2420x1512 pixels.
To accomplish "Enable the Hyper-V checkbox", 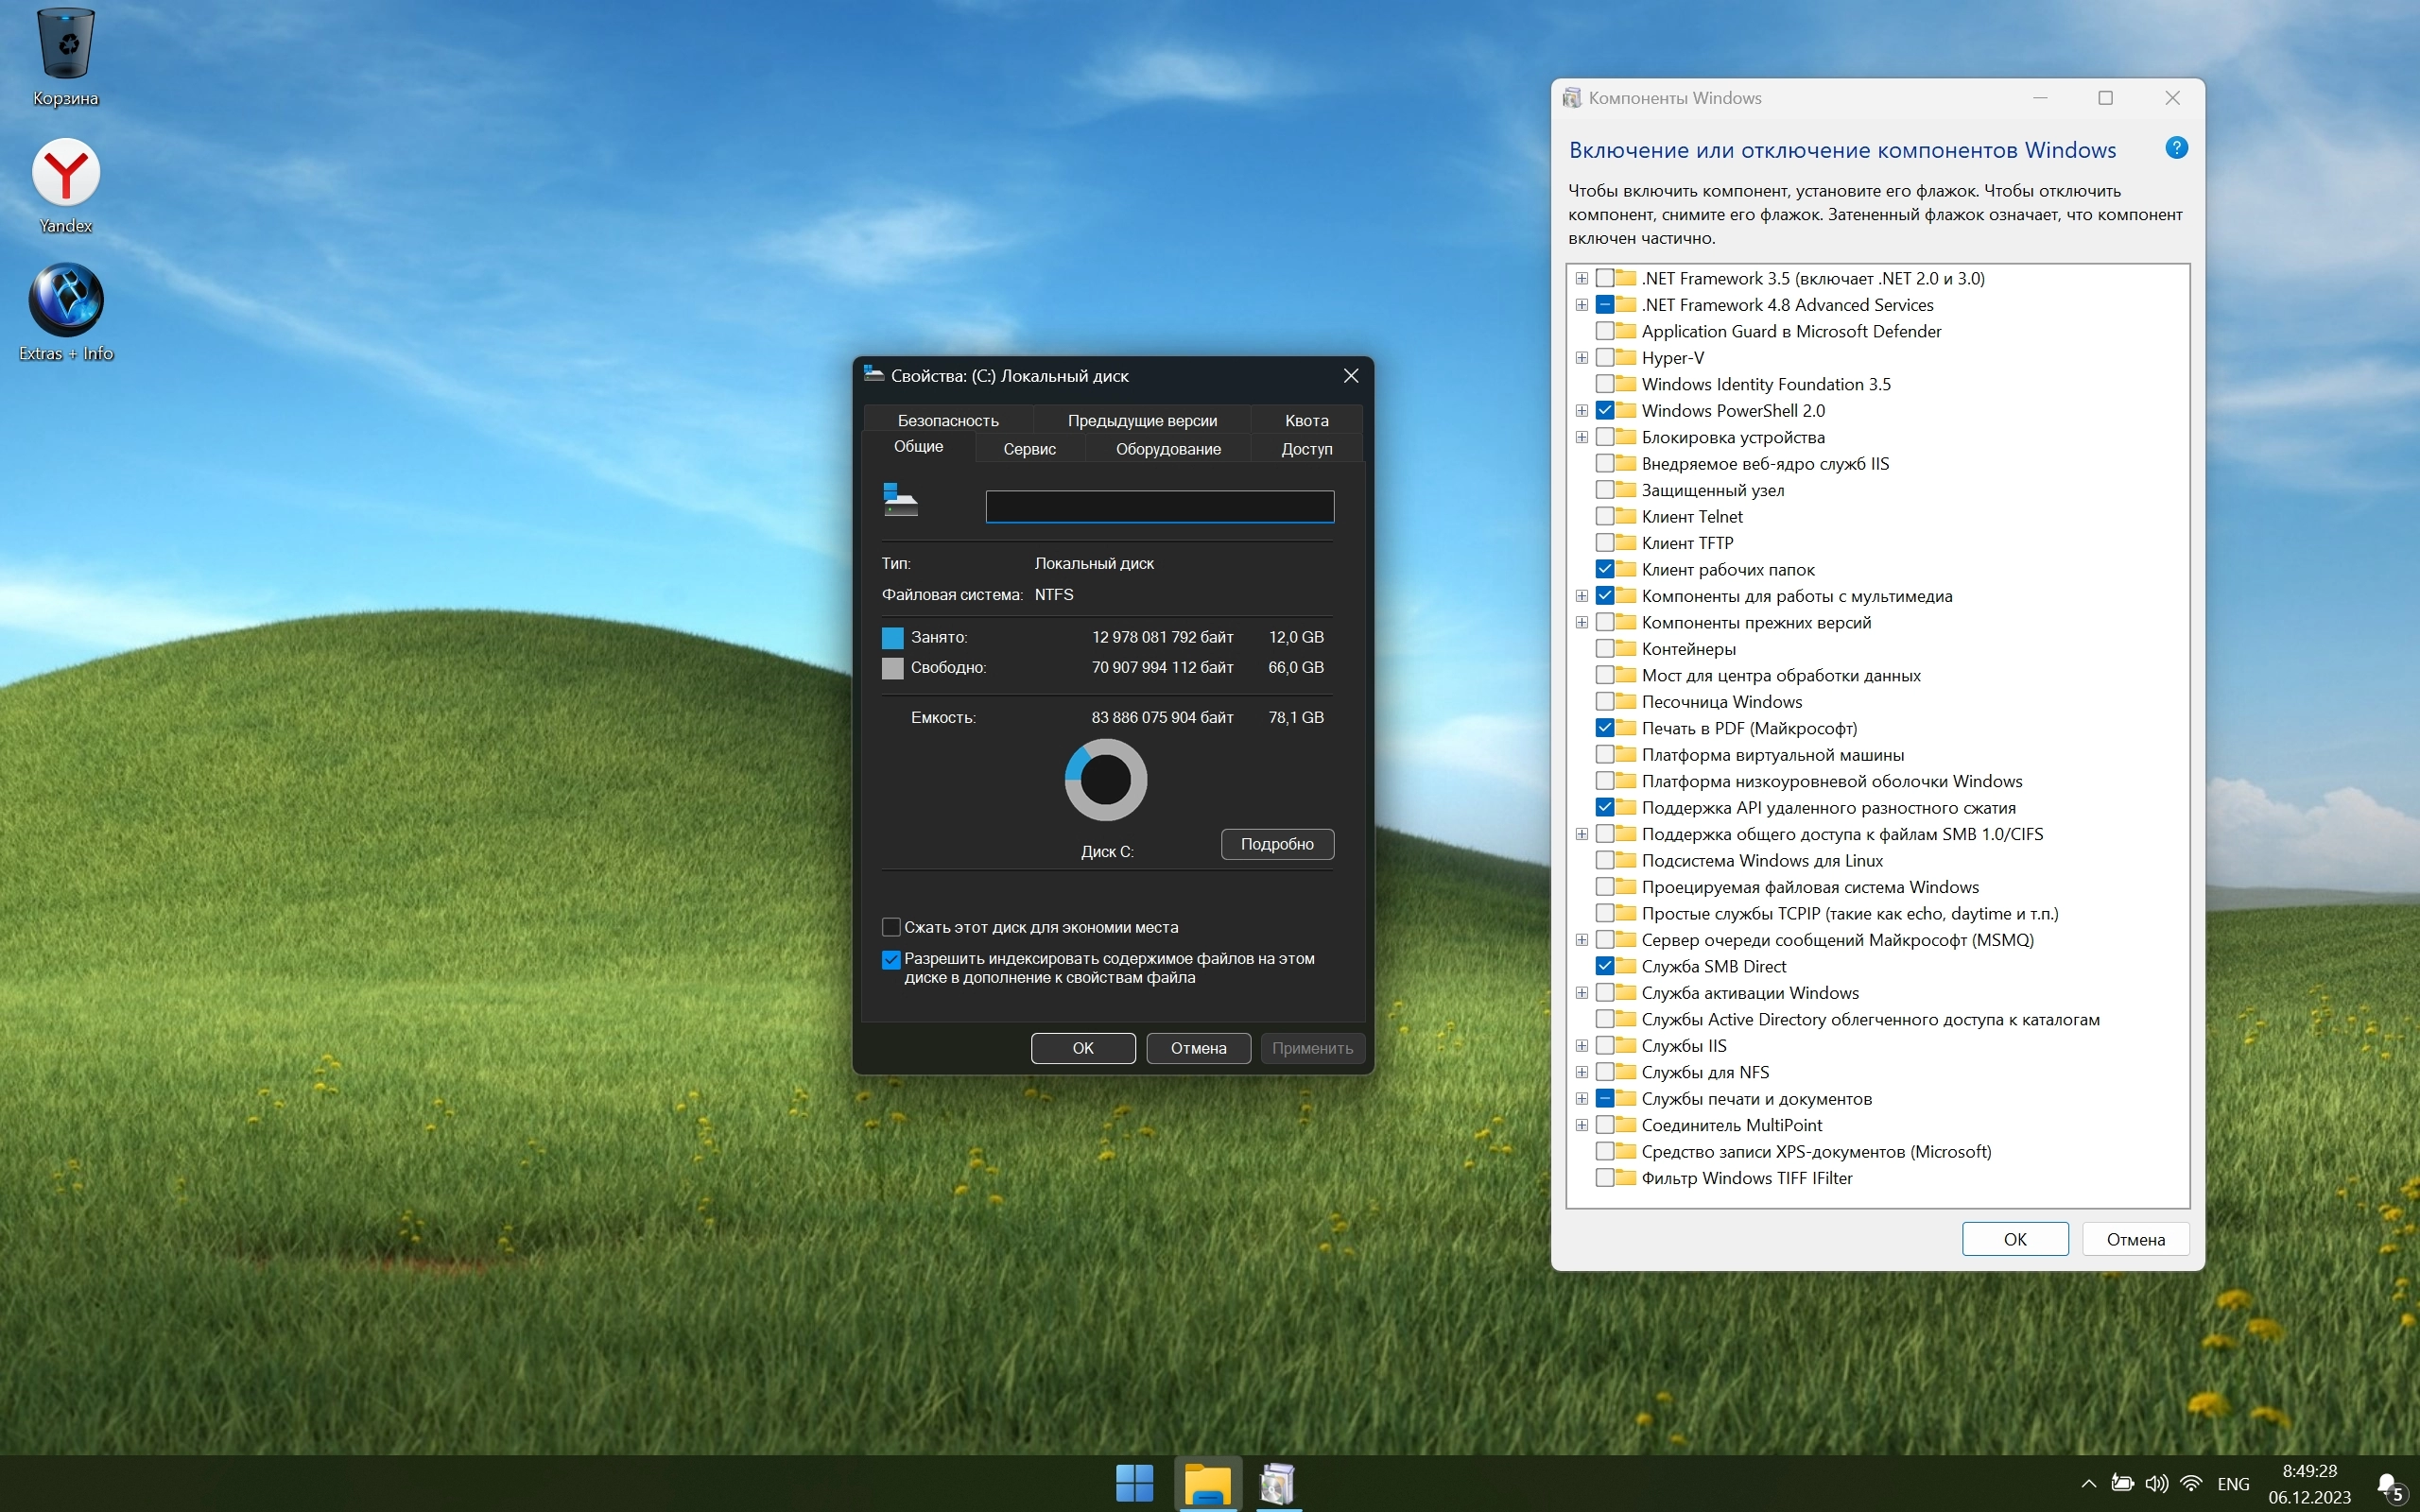I will (1605, 358).
